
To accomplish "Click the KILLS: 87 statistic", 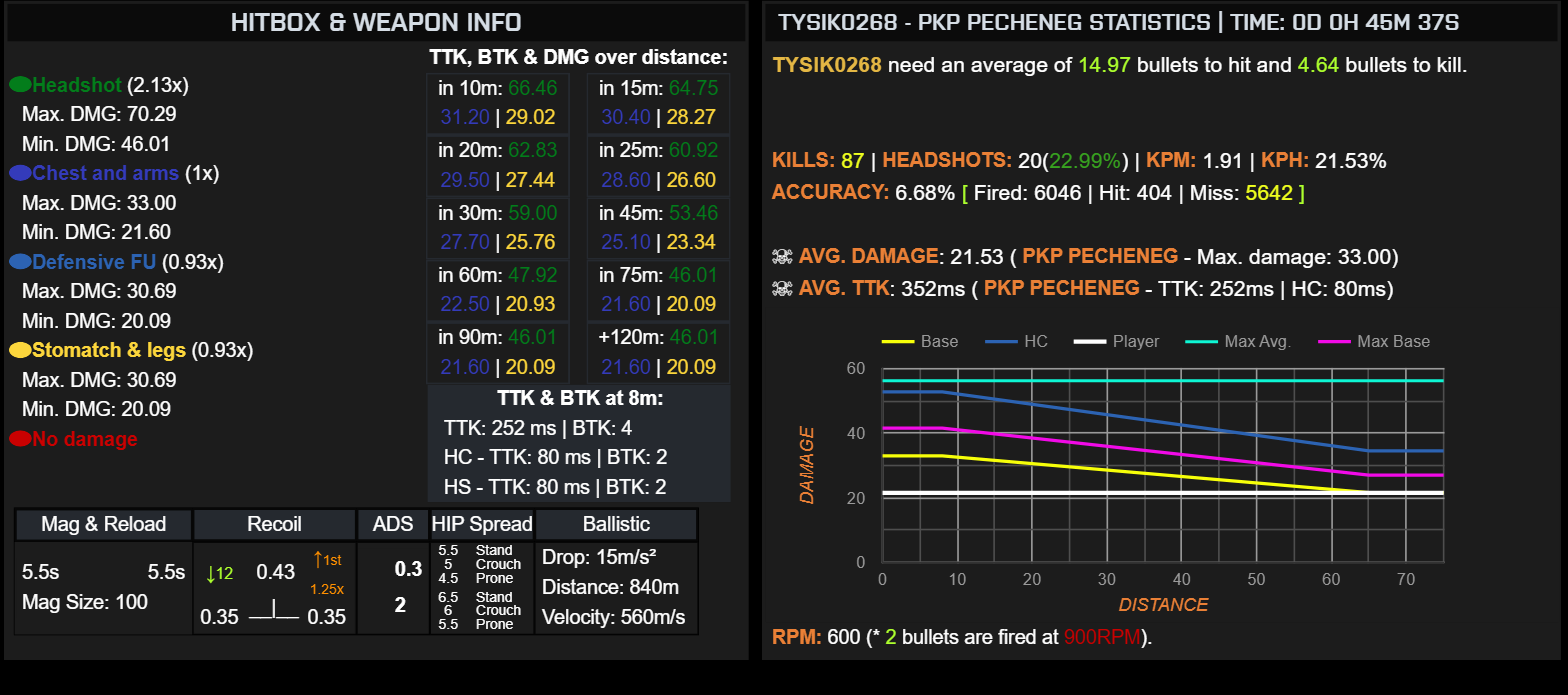I will coord(818,161).
